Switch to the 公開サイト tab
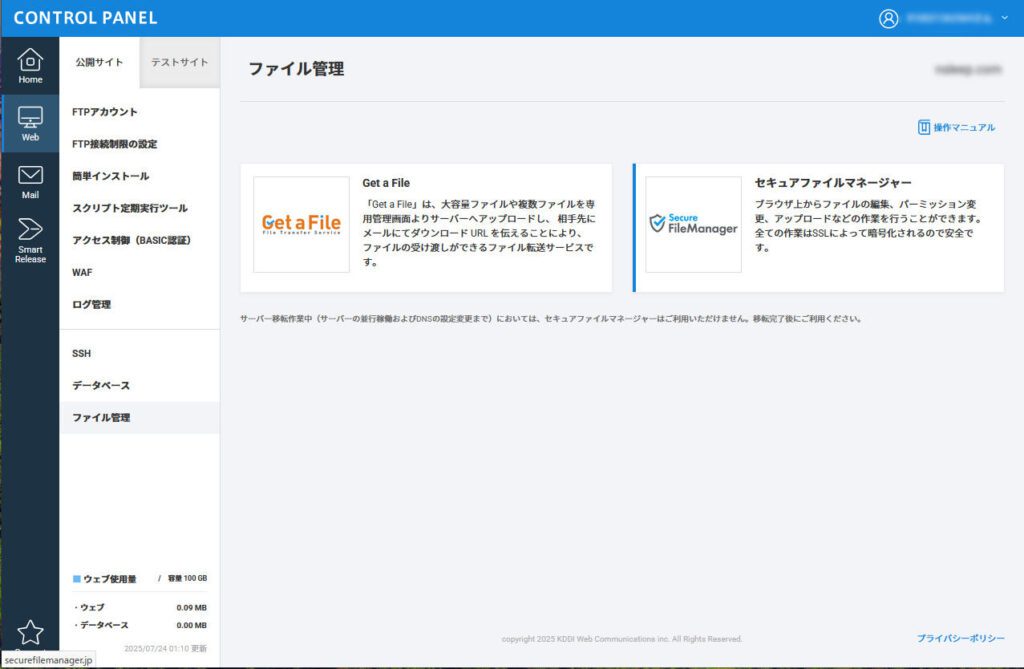 [x=99, y=62]
